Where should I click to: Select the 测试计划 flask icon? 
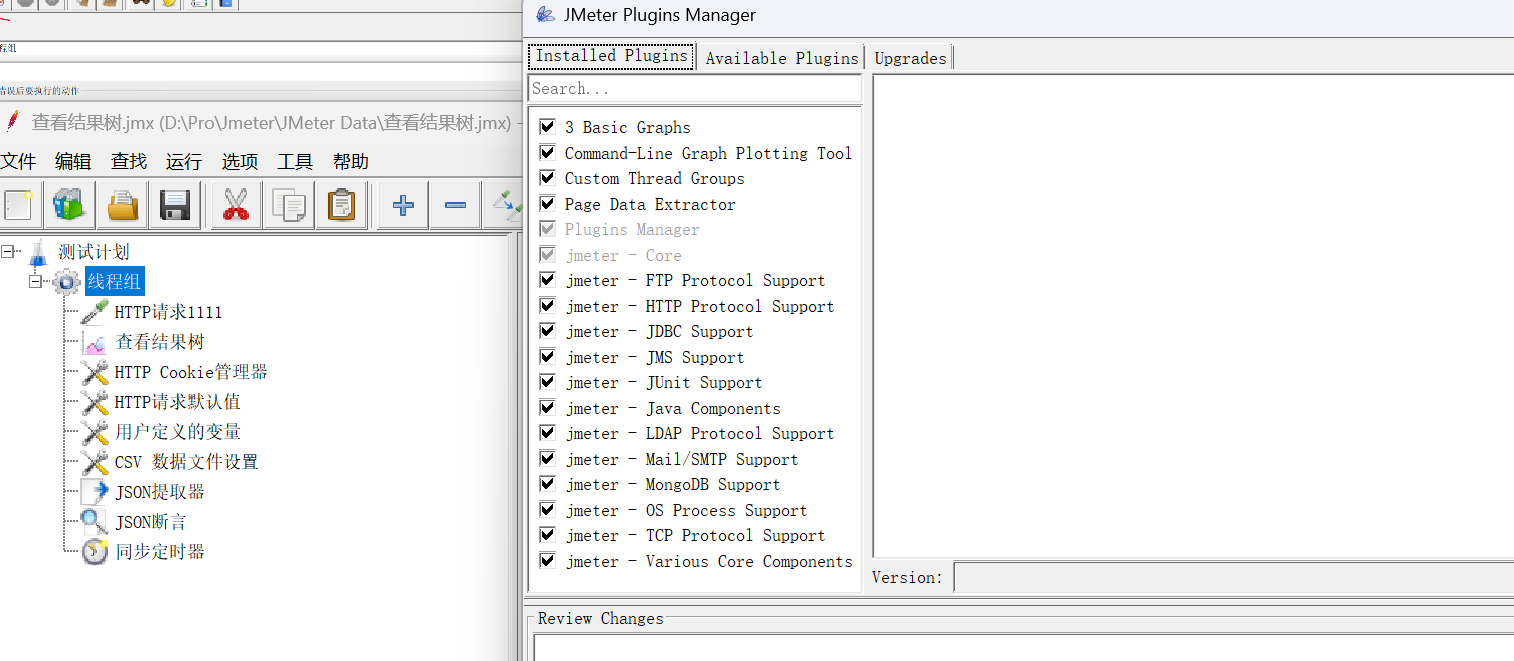pos(38,252)
